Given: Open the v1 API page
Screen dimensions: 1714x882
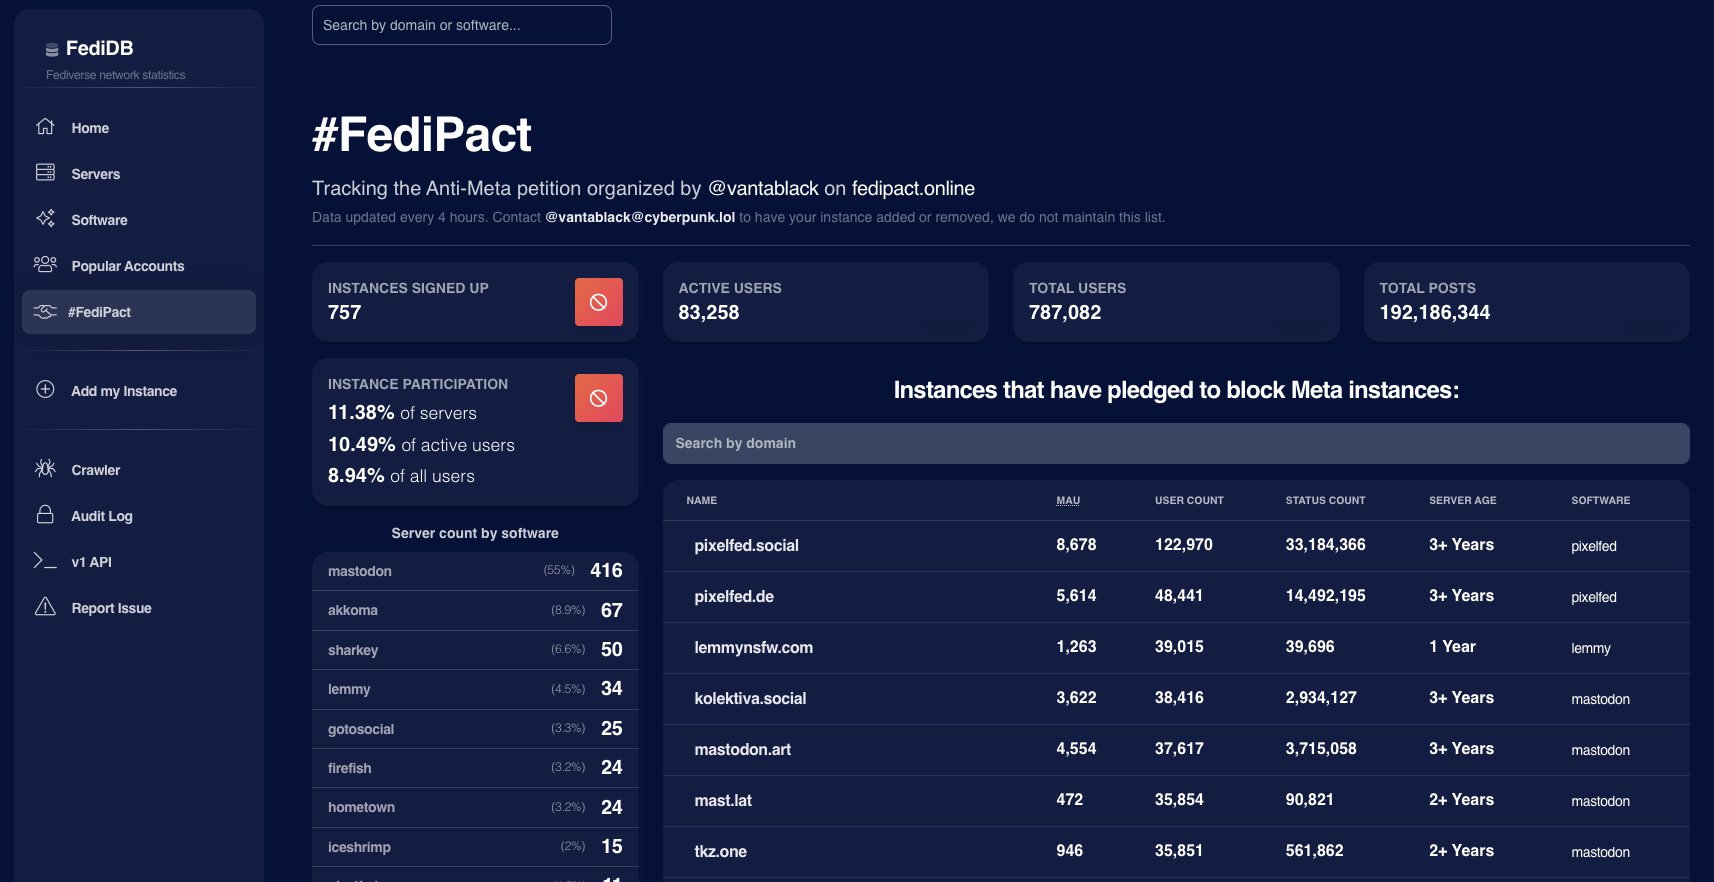Looking at the screenshot, I should (139, 562).
